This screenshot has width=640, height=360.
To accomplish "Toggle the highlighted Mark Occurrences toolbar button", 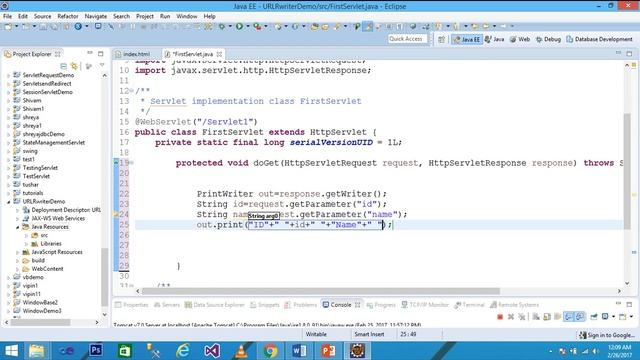I will click(x=368, y=27).
